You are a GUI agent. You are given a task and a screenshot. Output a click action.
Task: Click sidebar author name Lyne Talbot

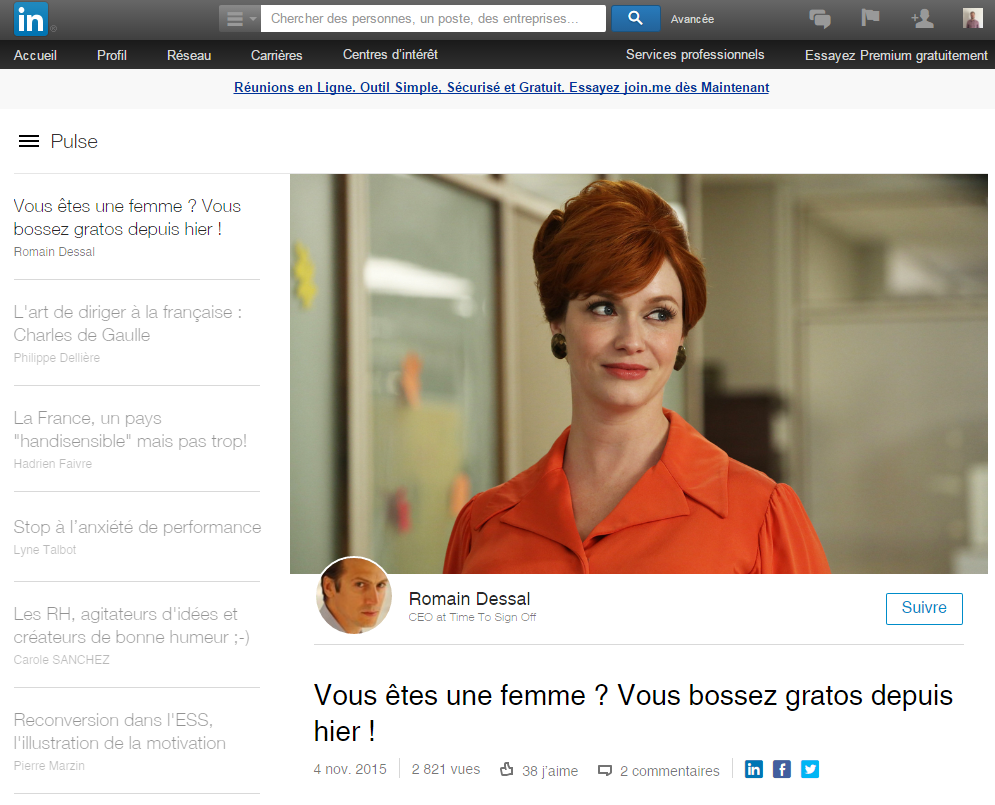click(44, 549)
